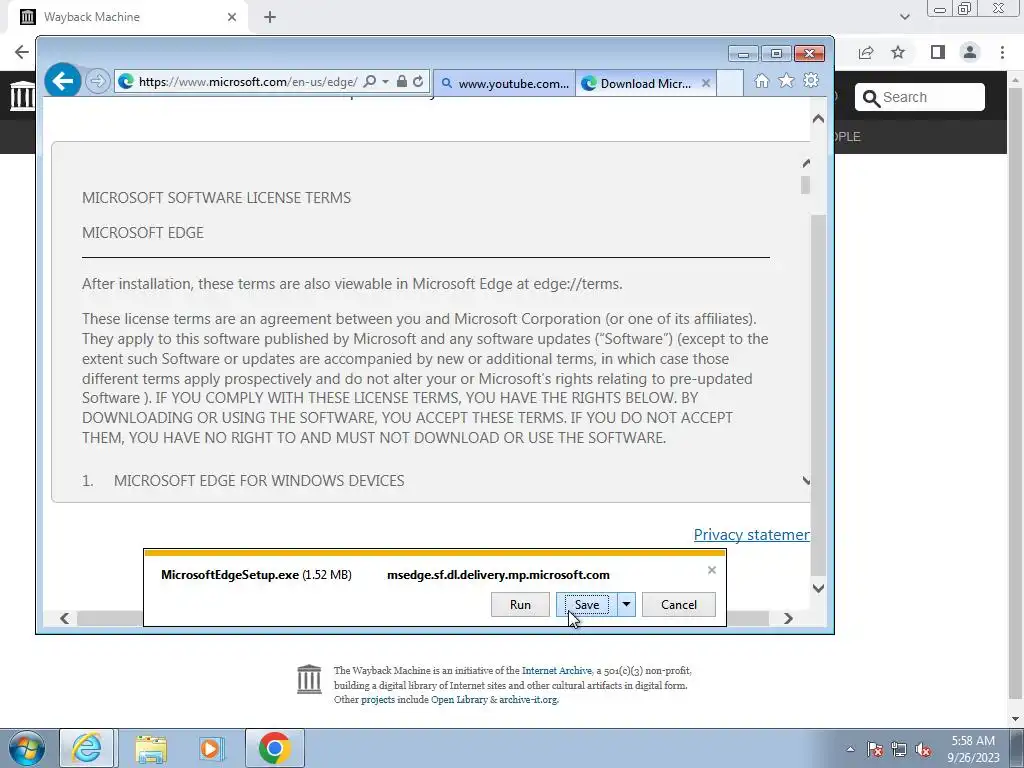
Task: Click Run in the download bar
Action: point(520,605)
